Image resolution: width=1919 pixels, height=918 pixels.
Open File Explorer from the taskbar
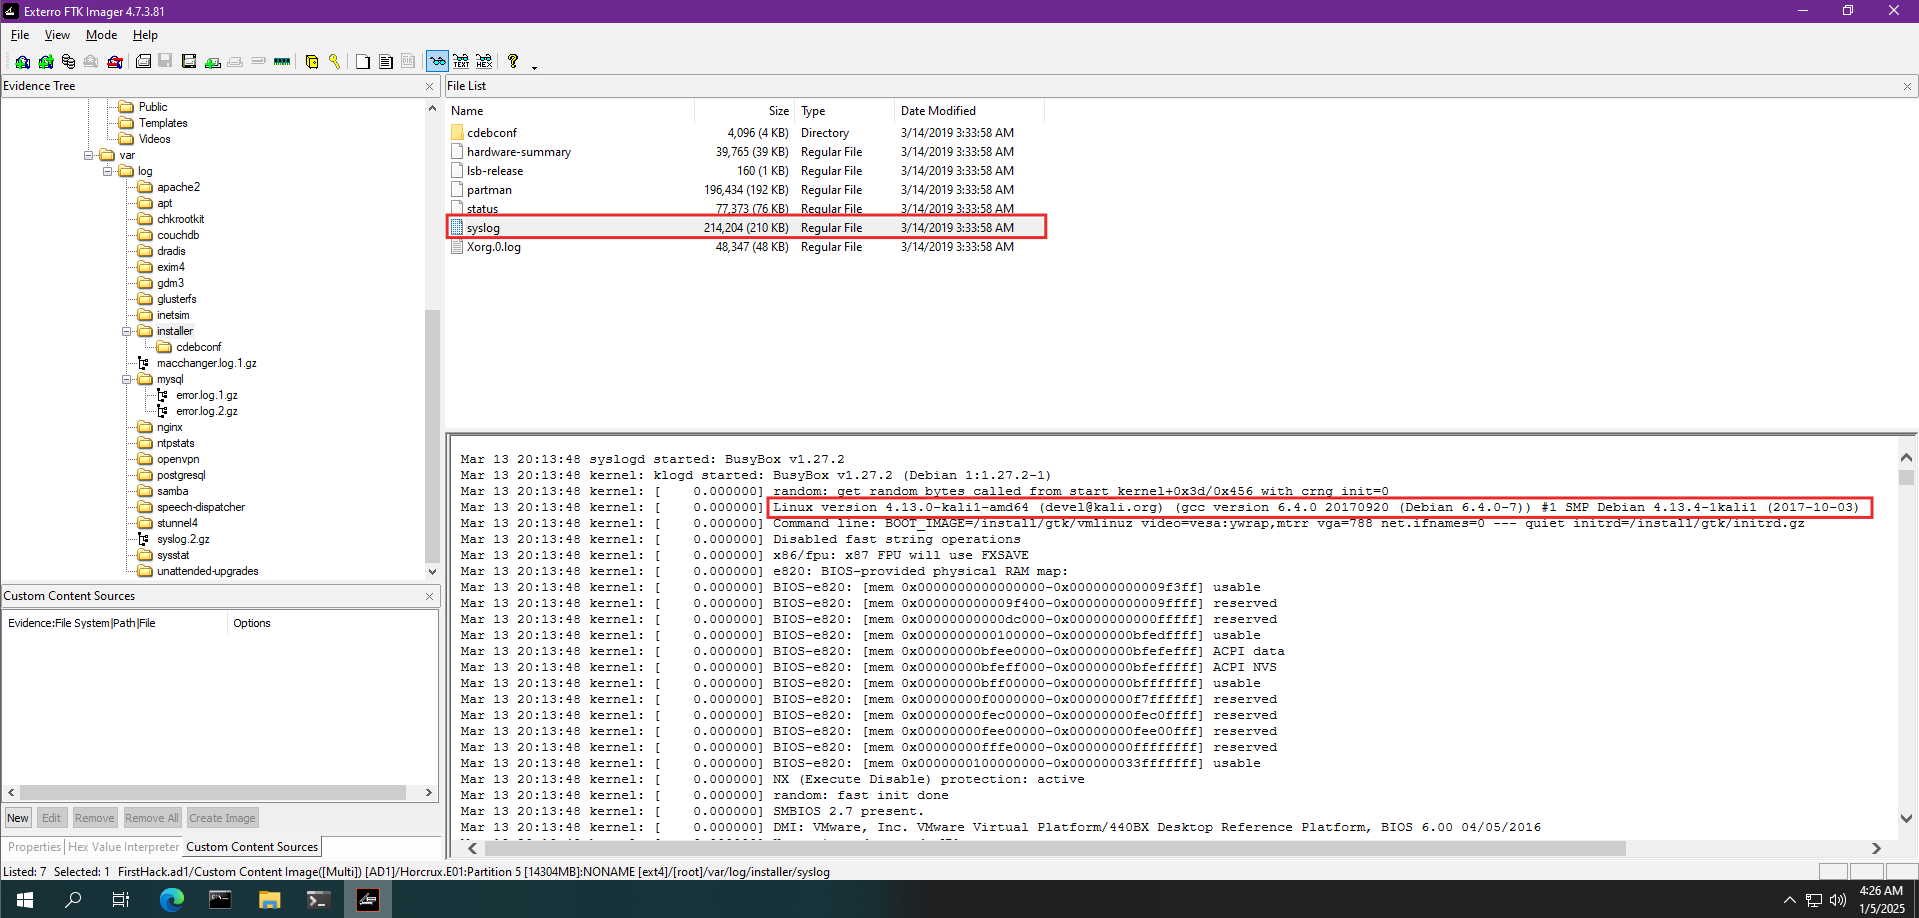coord(269,899)
